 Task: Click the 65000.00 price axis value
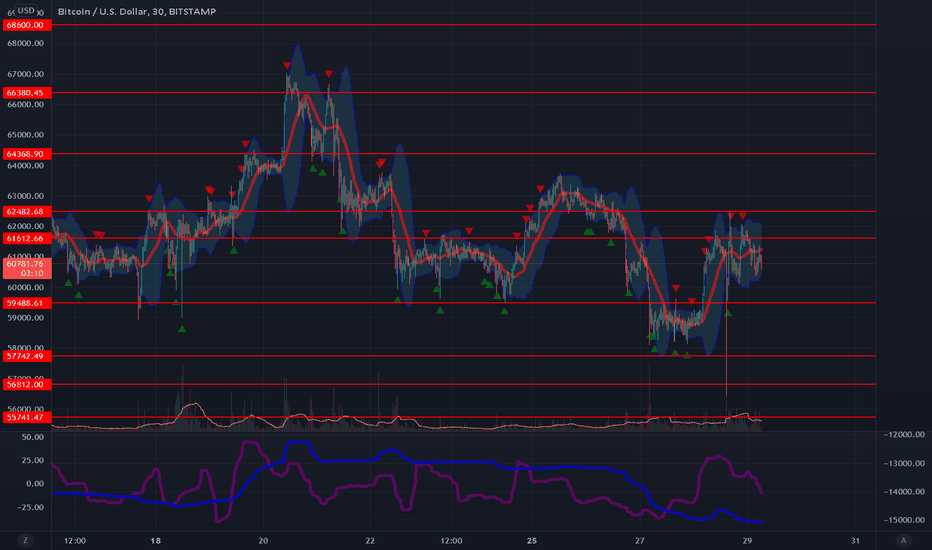coord(26,135)
